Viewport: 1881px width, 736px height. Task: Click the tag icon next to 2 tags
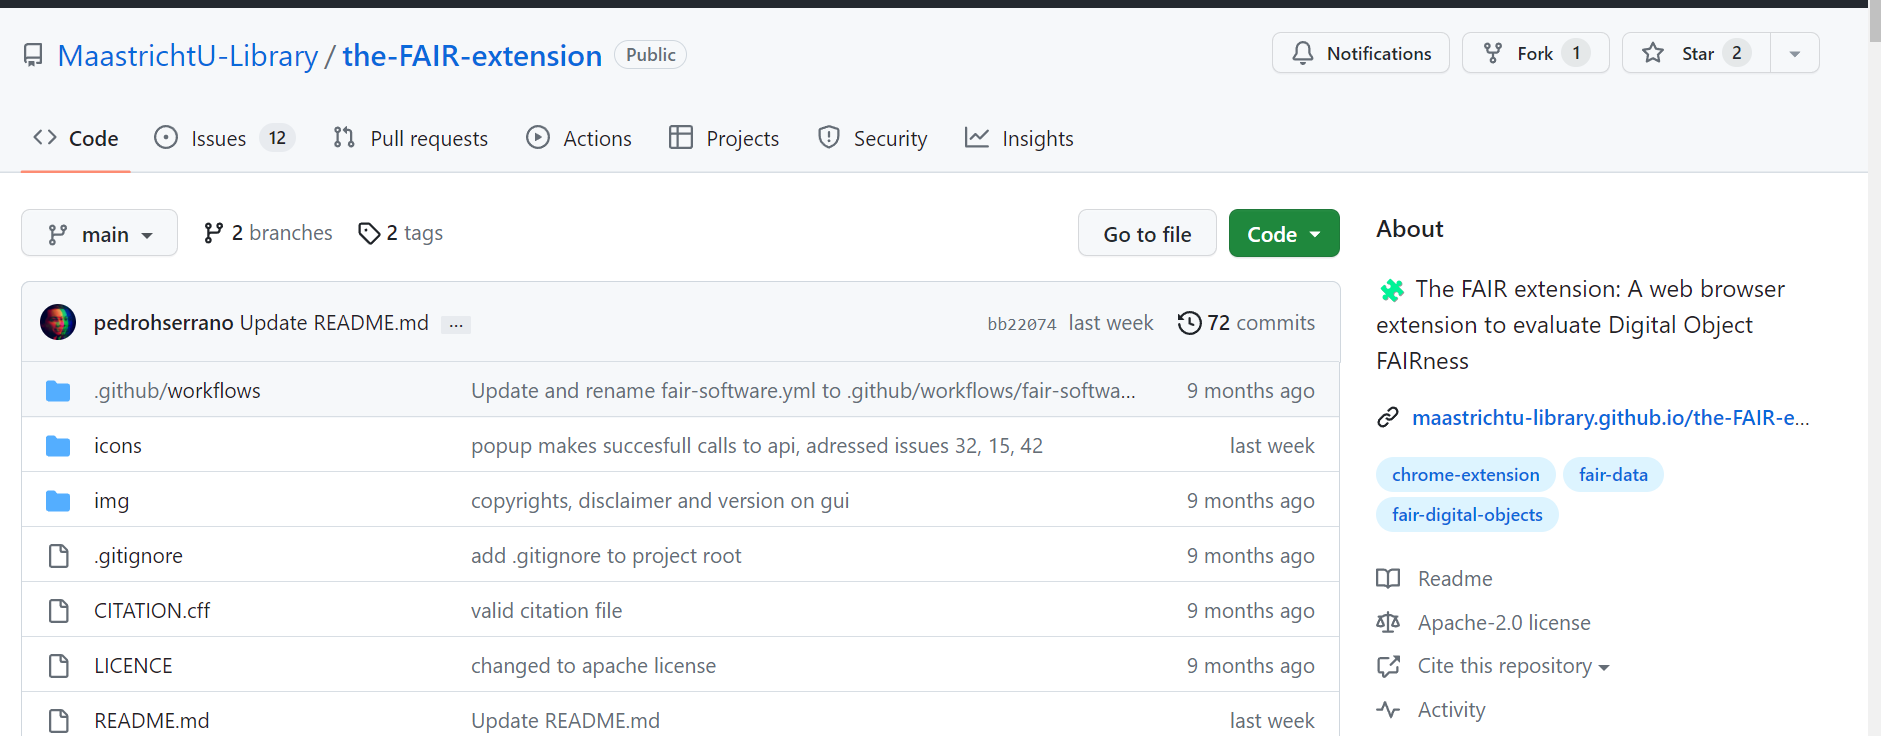click(x=369, y=233)
